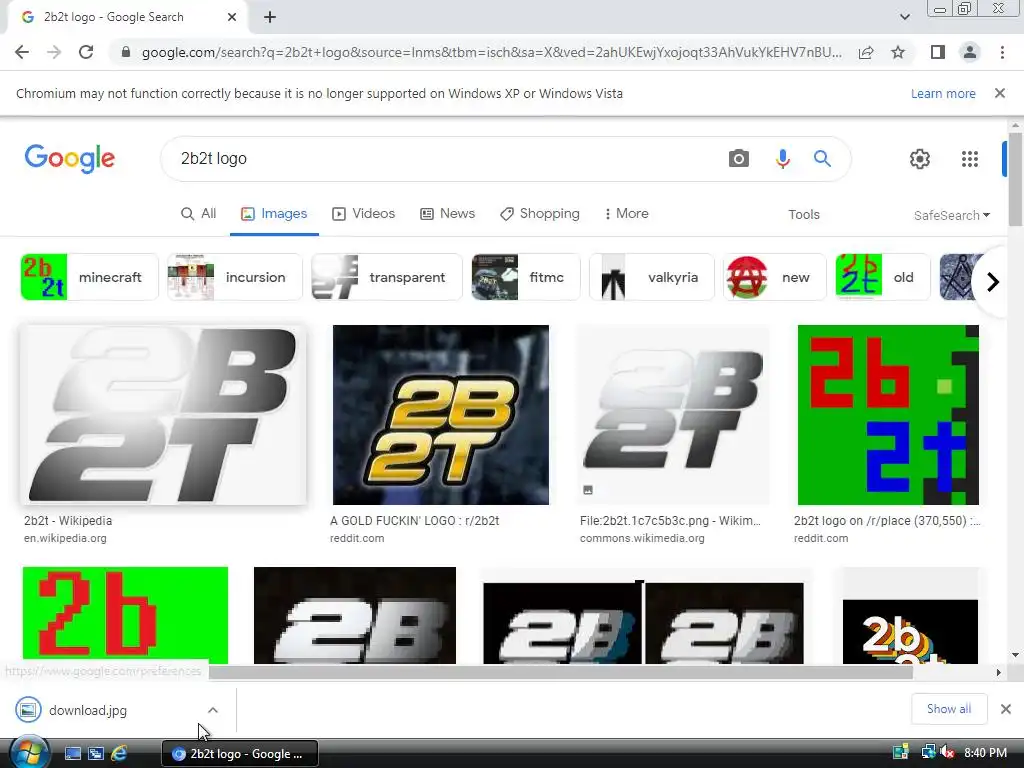The image size is (1024, 768).
Task: Switch to the Videos tab
Action: click(364, 214)
